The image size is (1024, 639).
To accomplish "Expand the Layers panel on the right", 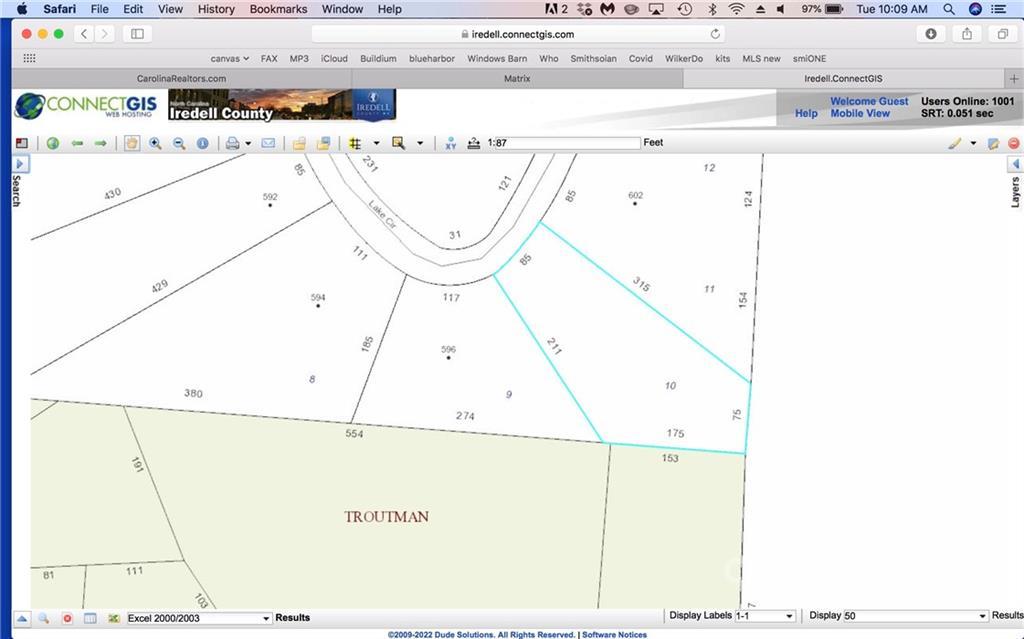I will [x=1016, y=163].
